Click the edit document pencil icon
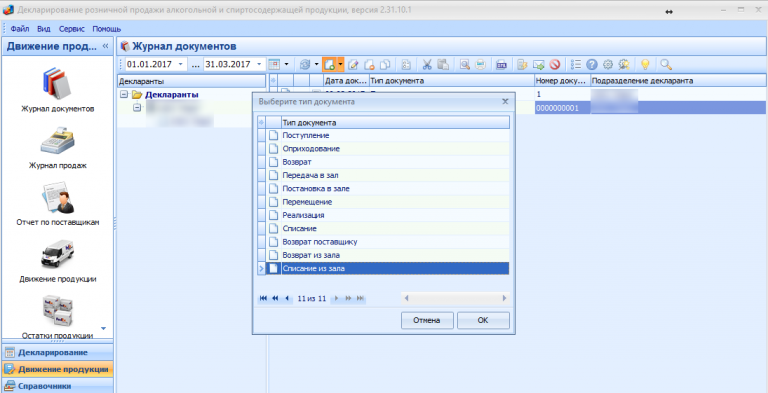Image resolution: width=768 pixels, height=393 pixels. click(x=354, y=64)
